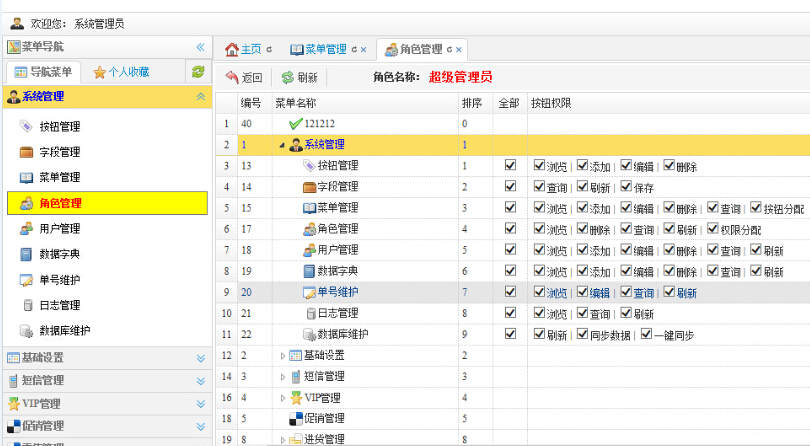This screenshot has width=810, height=446.
Task: Click the 日志管理 icon in grid row 10
Action: tap(311, 313)
